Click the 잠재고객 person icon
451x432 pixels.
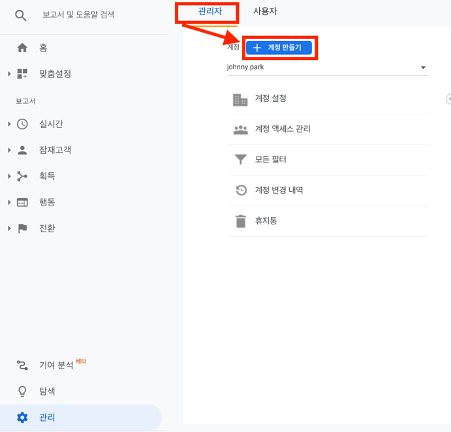click(x=22, y=150)
